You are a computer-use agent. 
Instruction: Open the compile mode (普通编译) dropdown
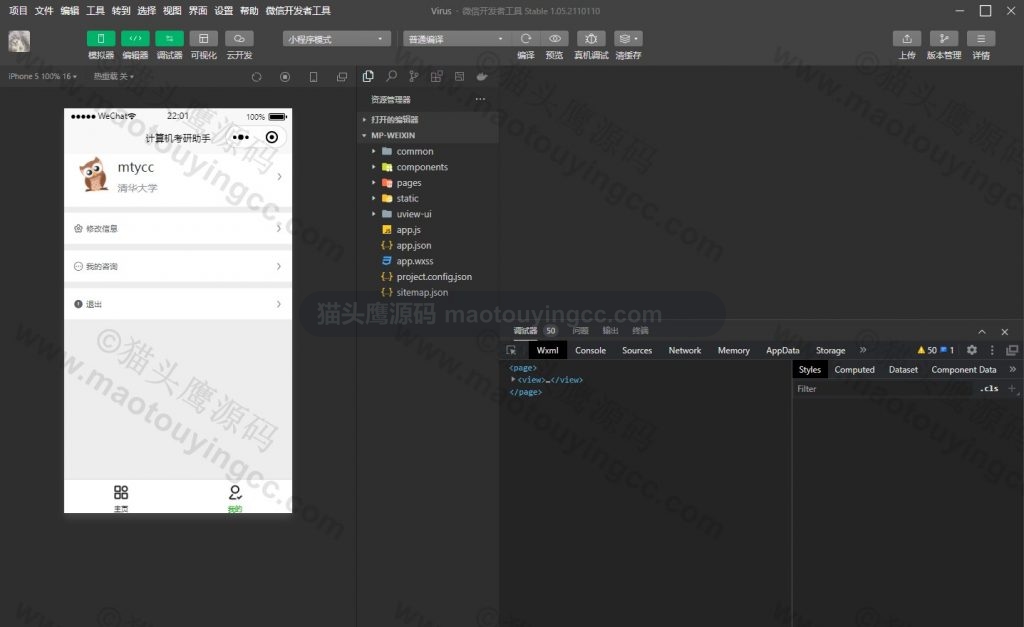tap(456, 39)
